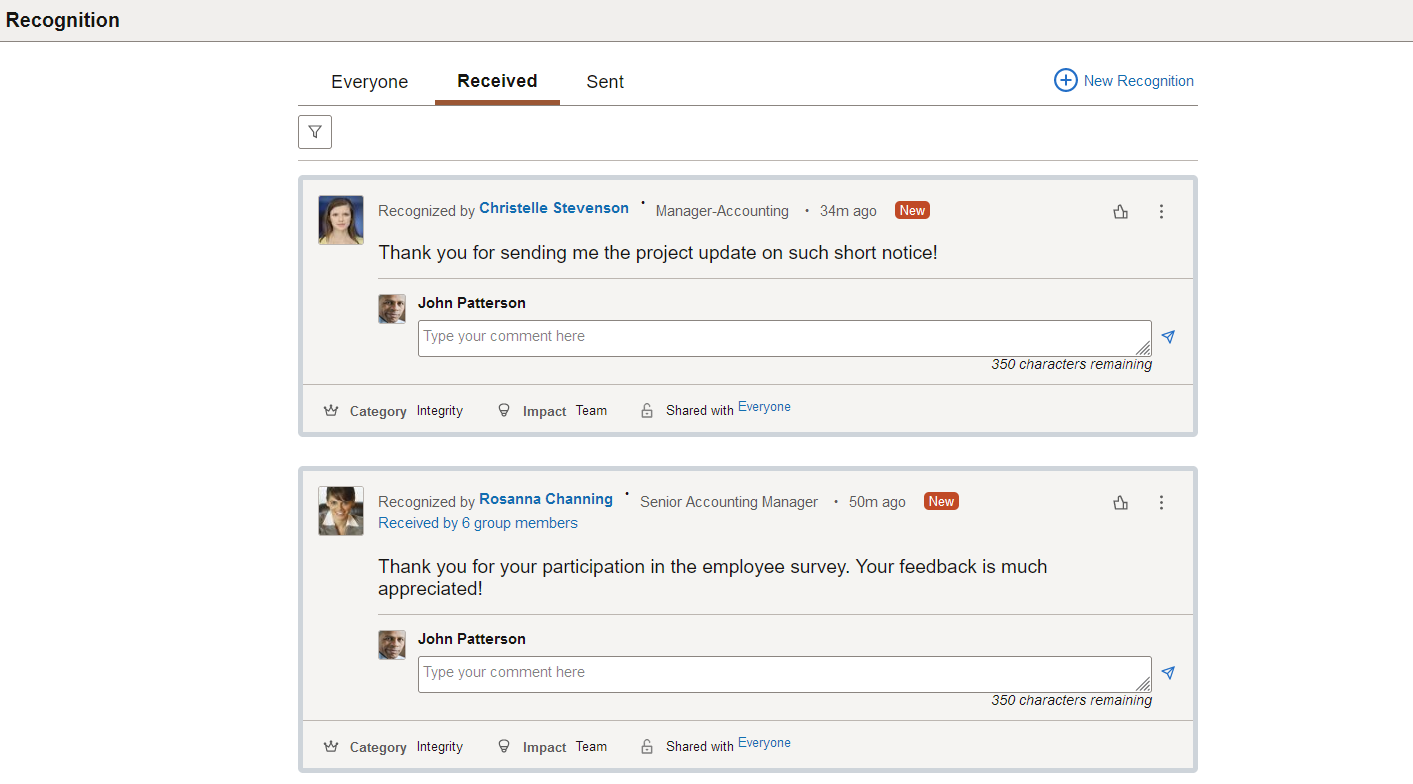The width and height of the screenshot is (1413, 784).
Task: Click the crown Category icon in Rosanna's card
Action: (x=331, y=747)
